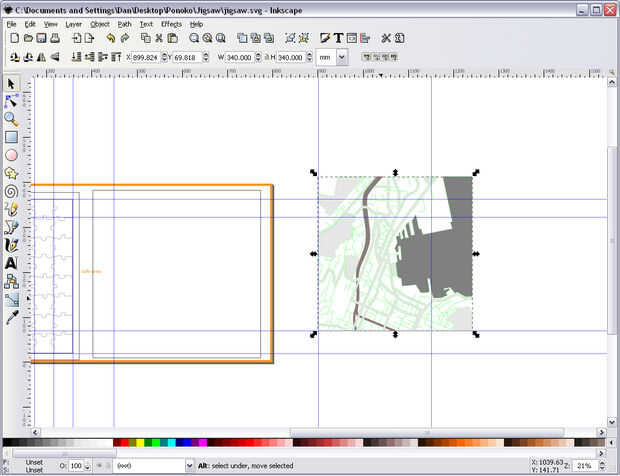Image resolution: width=620 pixels, height=476 pixels.
Task: Duplicate the selected object
Action: point(242,38)
